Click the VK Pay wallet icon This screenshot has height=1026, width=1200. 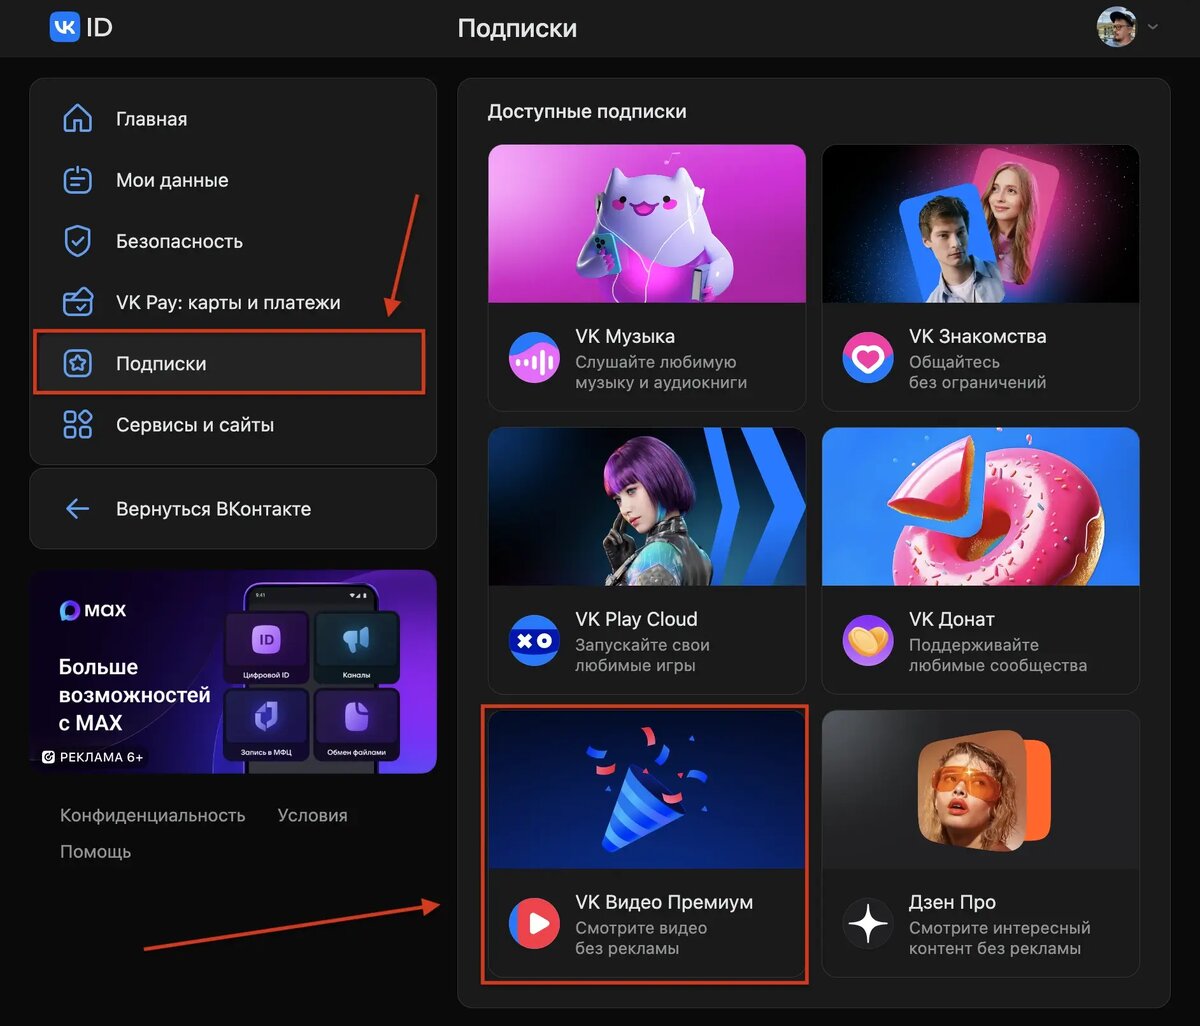coord(77,302)
